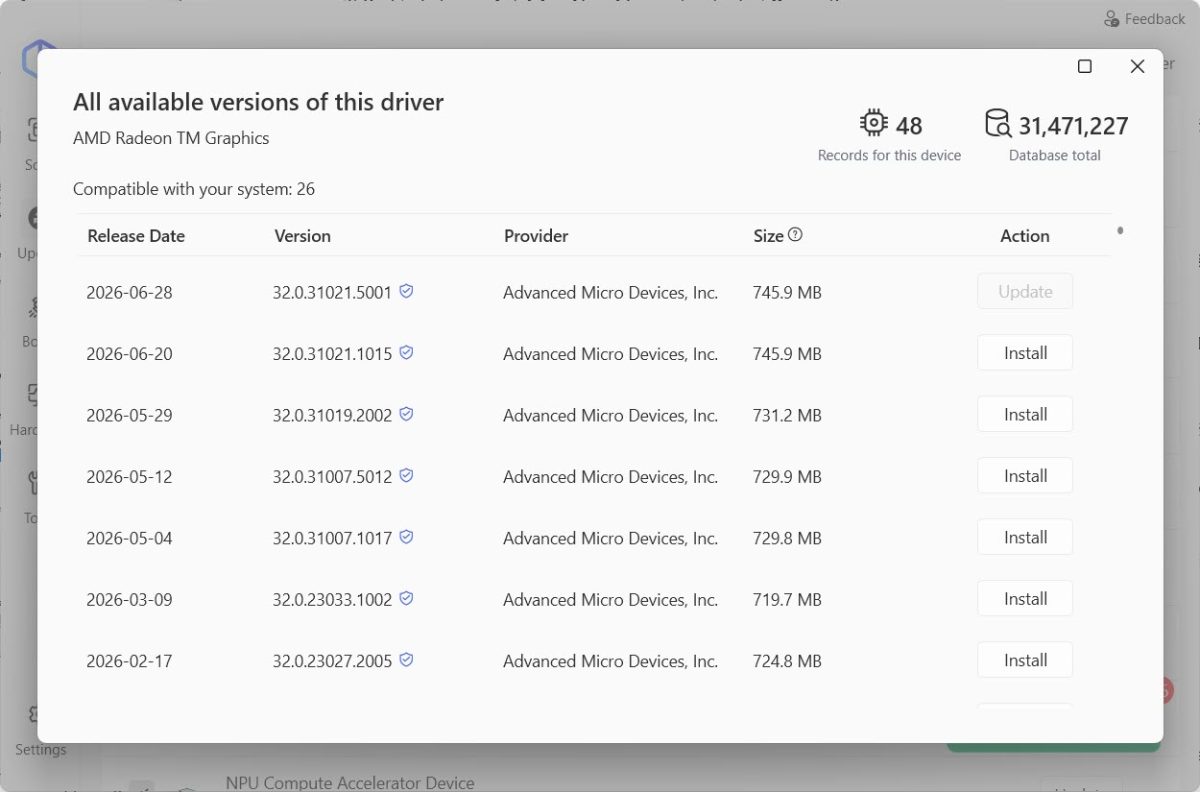1200x792 pixels.
Task: Click the Feedback link in background window
Action: pos(1144,19)
